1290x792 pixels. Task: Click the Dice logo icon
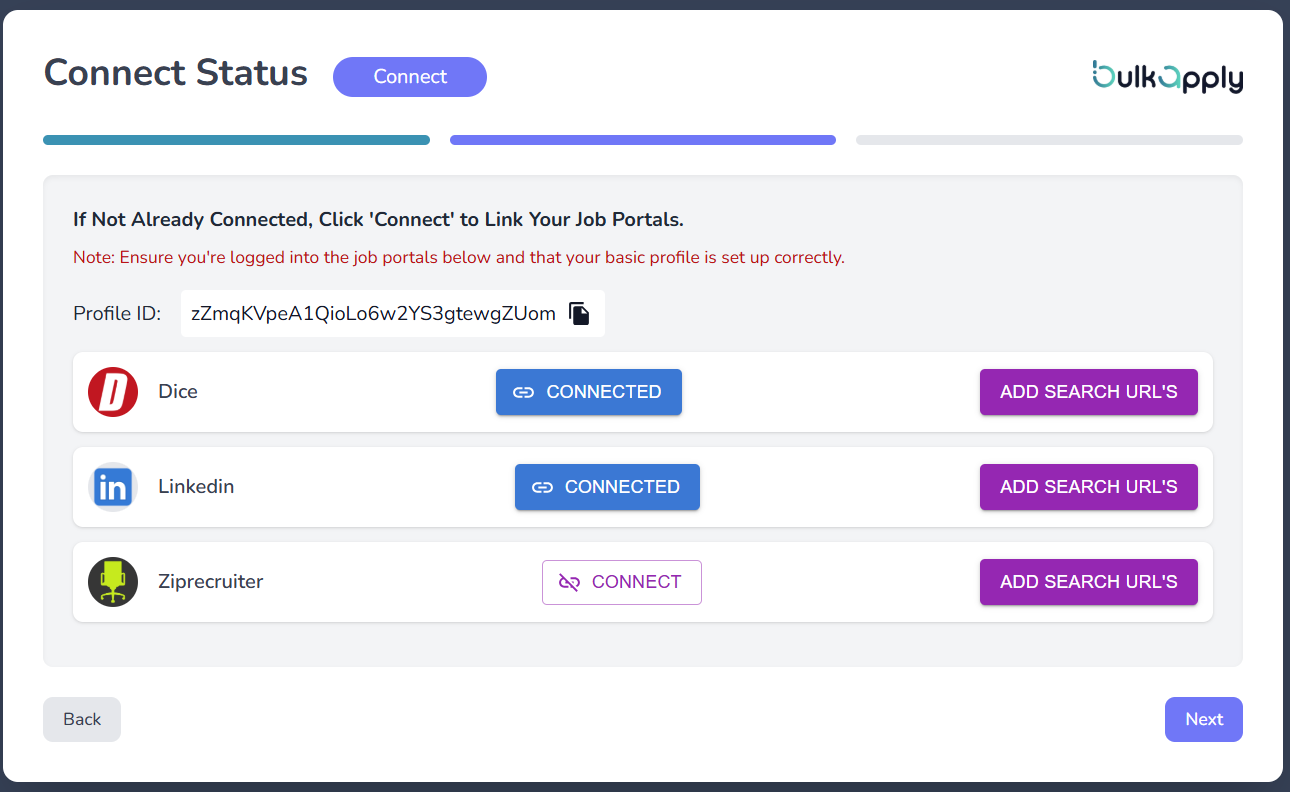[x=113, y=392]
